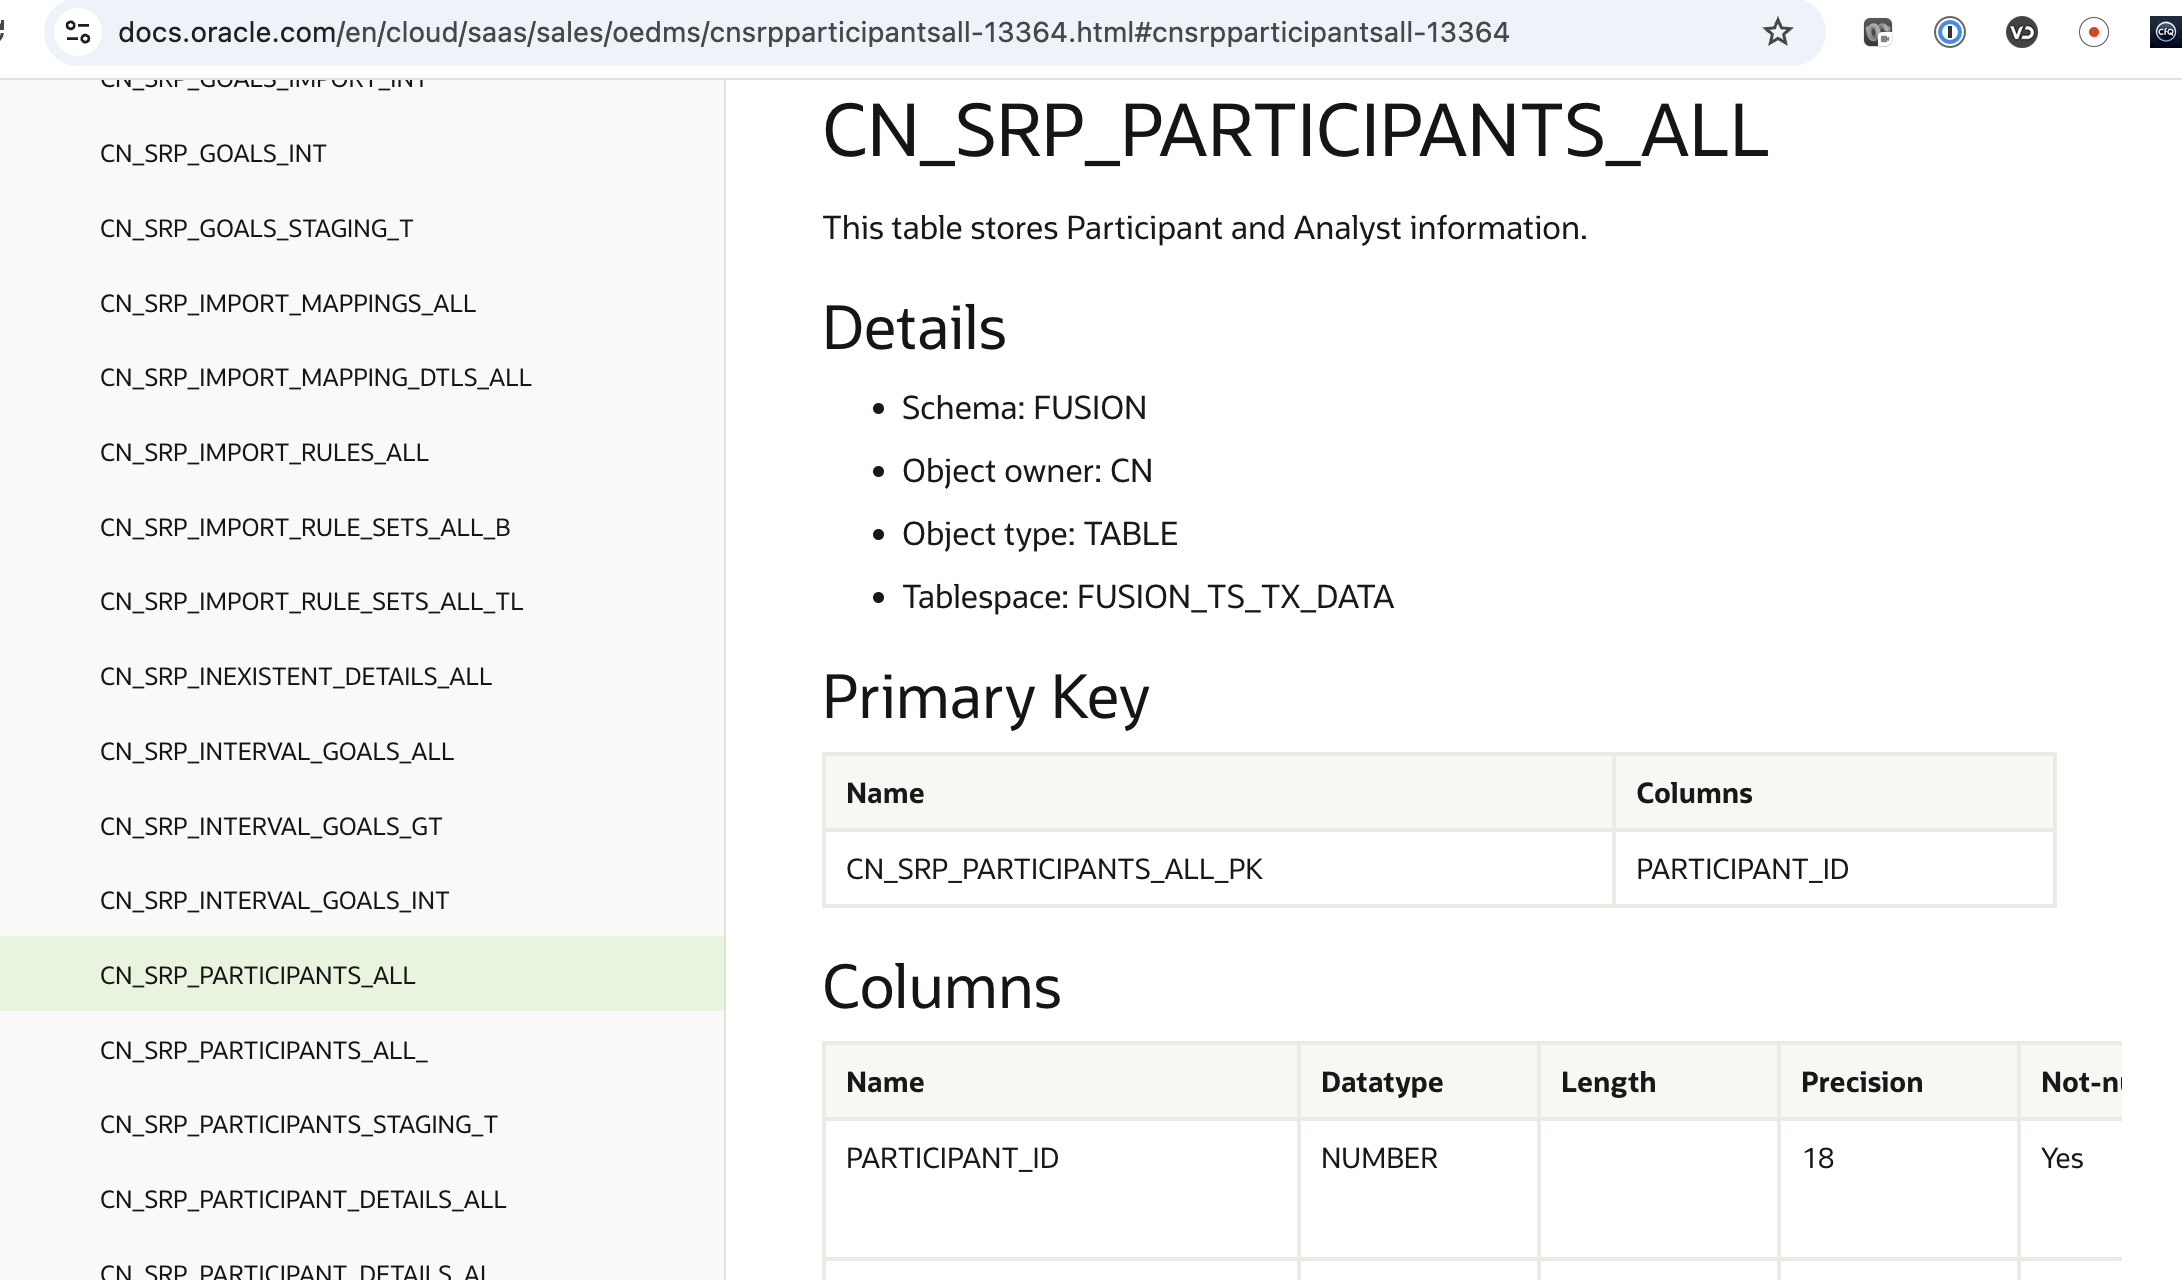Select CN_SRP_PARTICIPANT_DETAILS_ALL table link
Viewport: 2182px width, 1280px height.
[x=303, y=1199]
